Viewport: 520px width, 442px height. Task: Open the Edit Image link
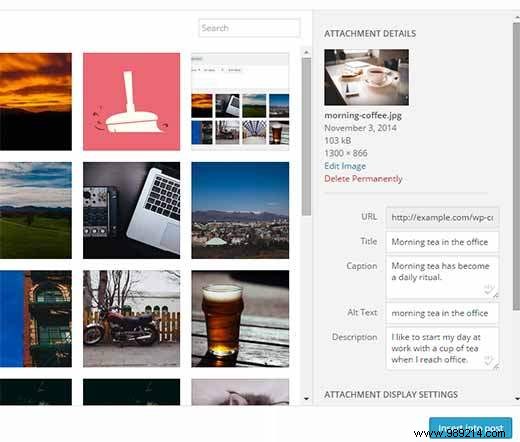tap(345, 166)
